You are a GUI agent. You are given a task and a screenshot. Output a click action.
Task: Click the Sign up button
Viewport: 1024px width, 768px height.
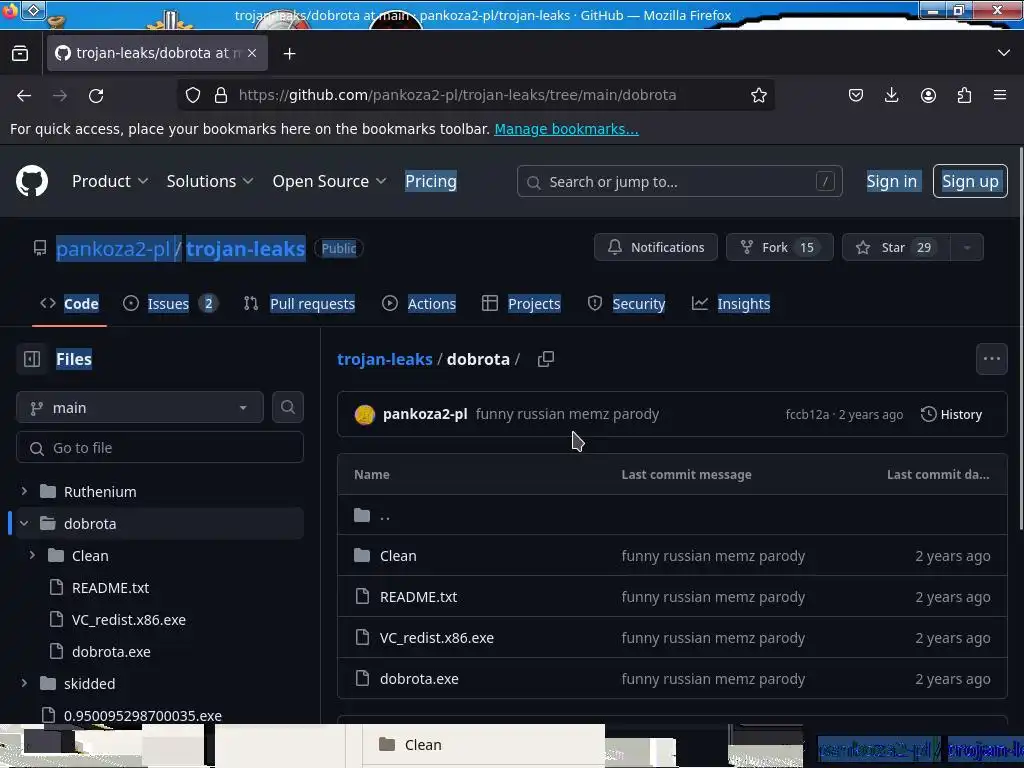click(970, 181)
